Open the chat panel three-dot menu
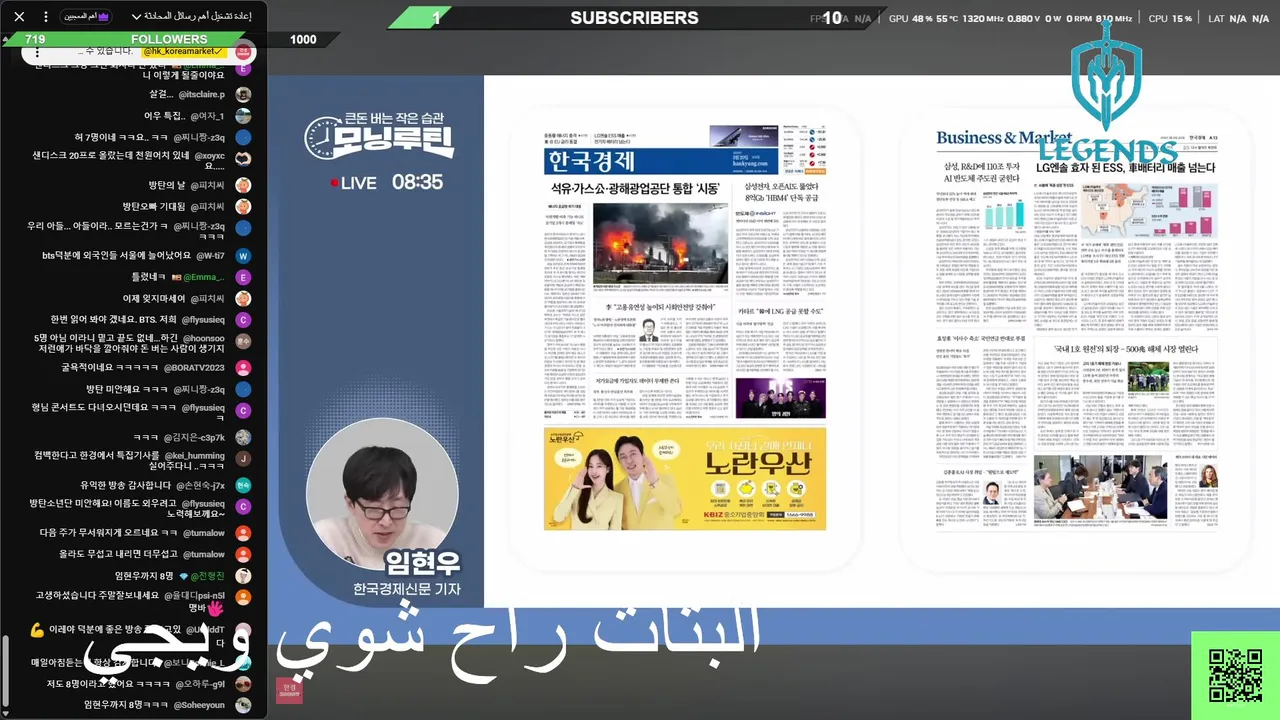 [x=44, y=16]
